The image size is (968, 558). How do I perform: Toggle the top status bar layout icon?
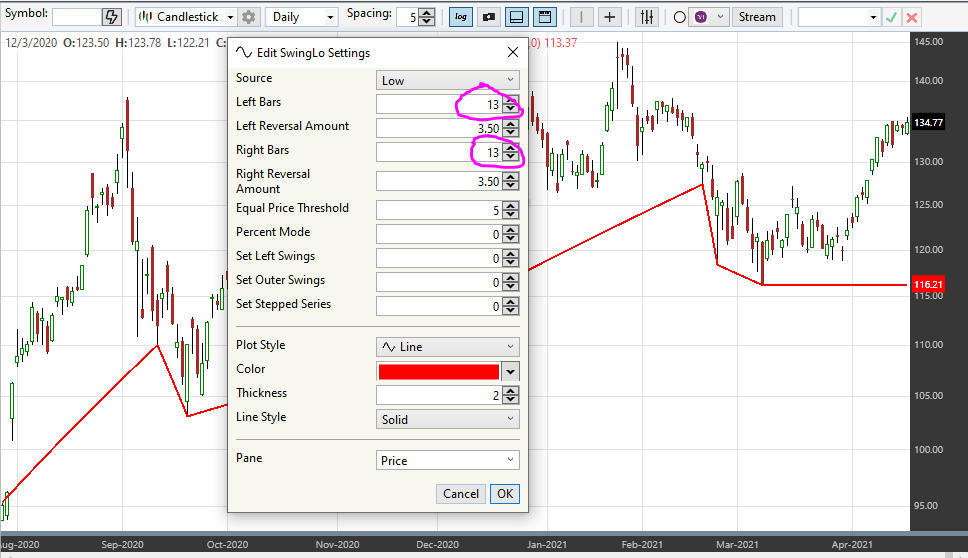point(545,17)
